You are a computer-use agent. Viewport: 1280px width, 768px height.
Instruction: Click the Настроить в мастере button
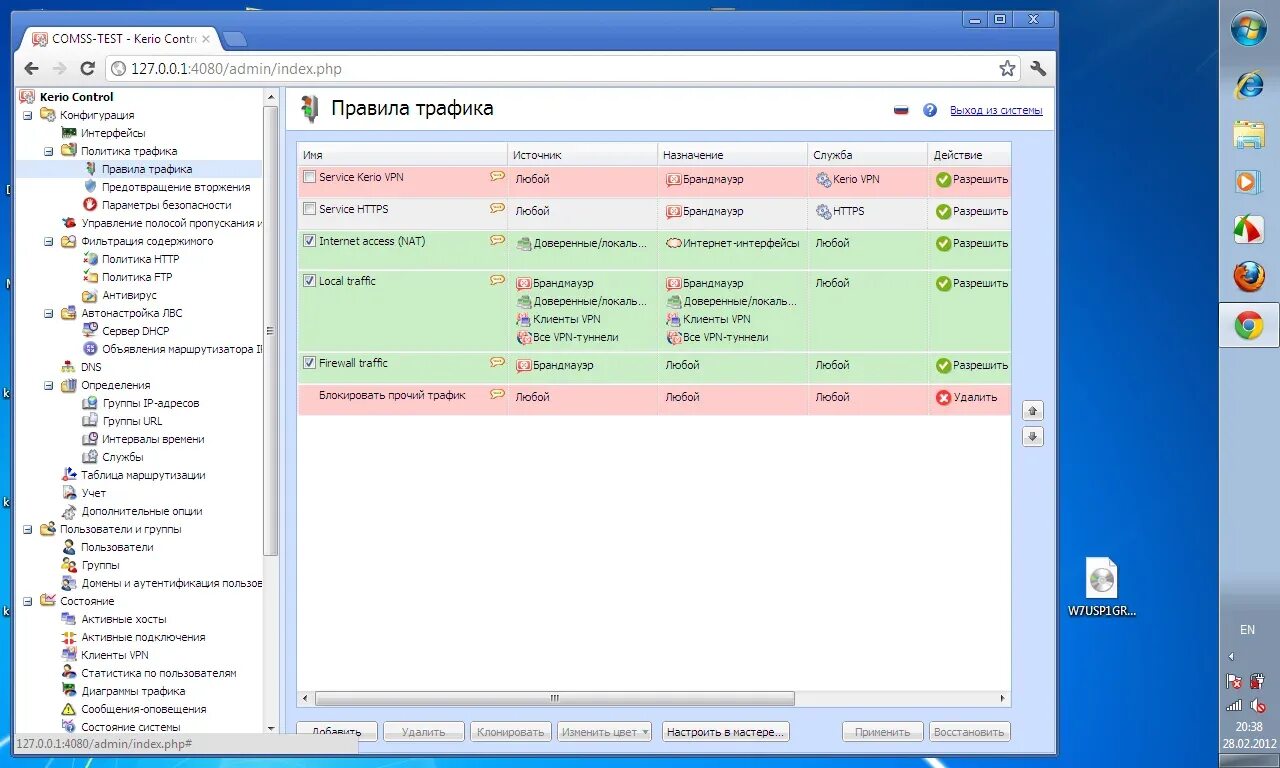(x=727, y=732)
